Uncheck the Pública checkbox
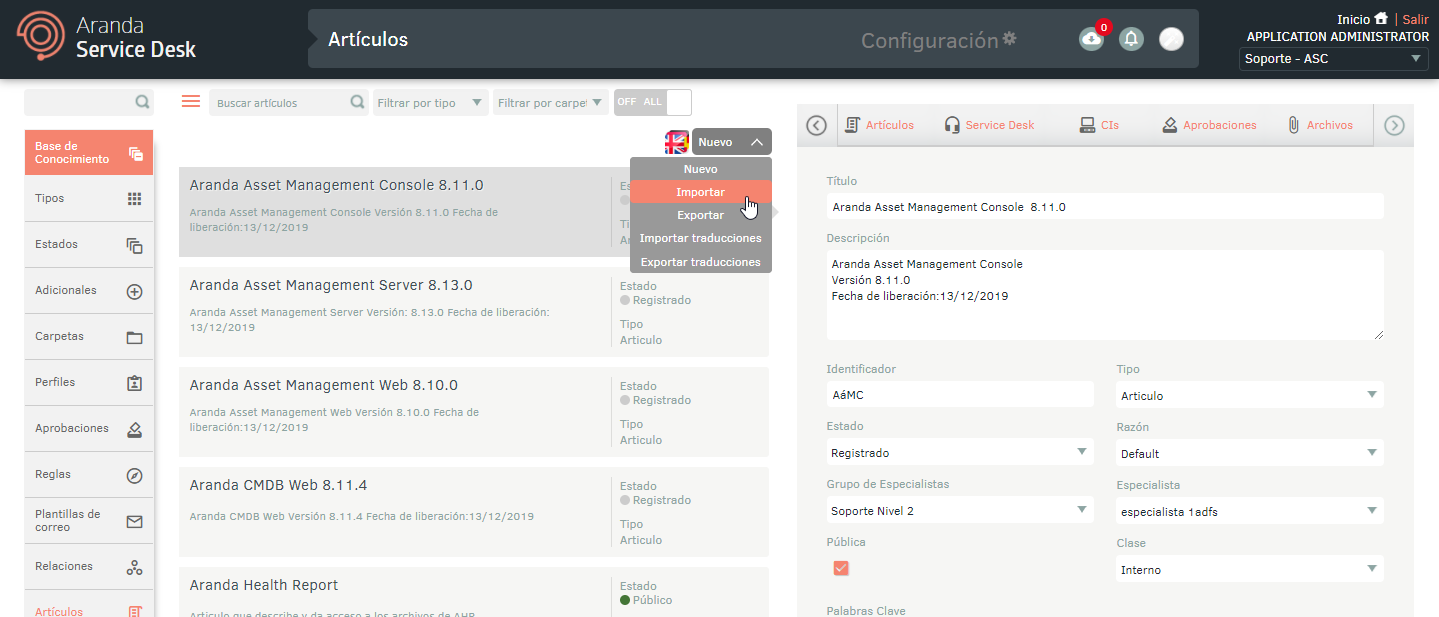 pos(841,568)
